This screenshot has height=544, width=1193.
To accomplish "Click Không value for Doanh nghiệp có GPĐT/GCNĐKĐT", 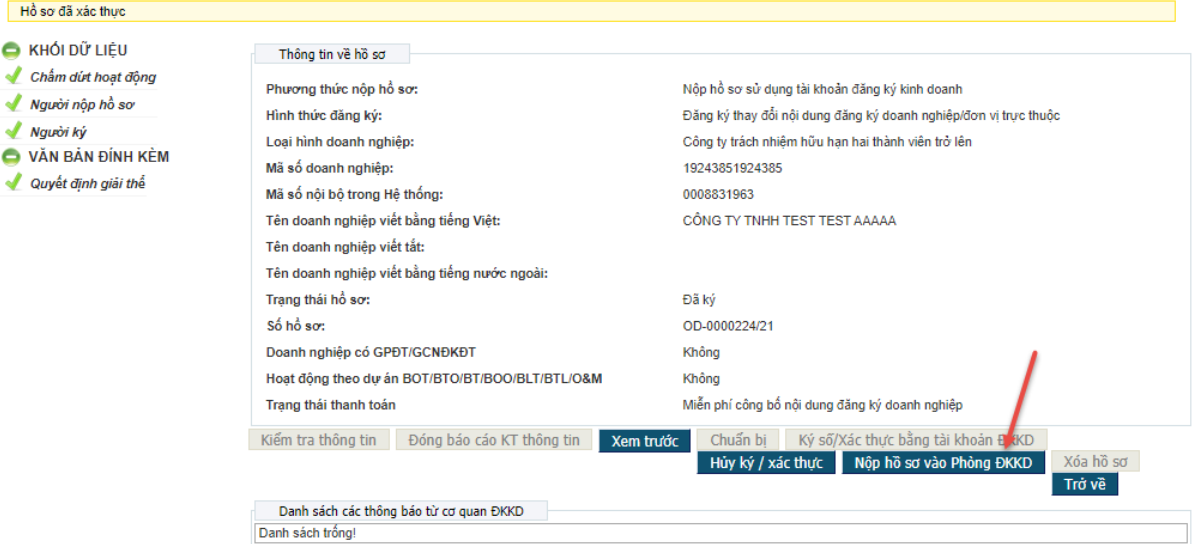I will (x=701, y=353).
